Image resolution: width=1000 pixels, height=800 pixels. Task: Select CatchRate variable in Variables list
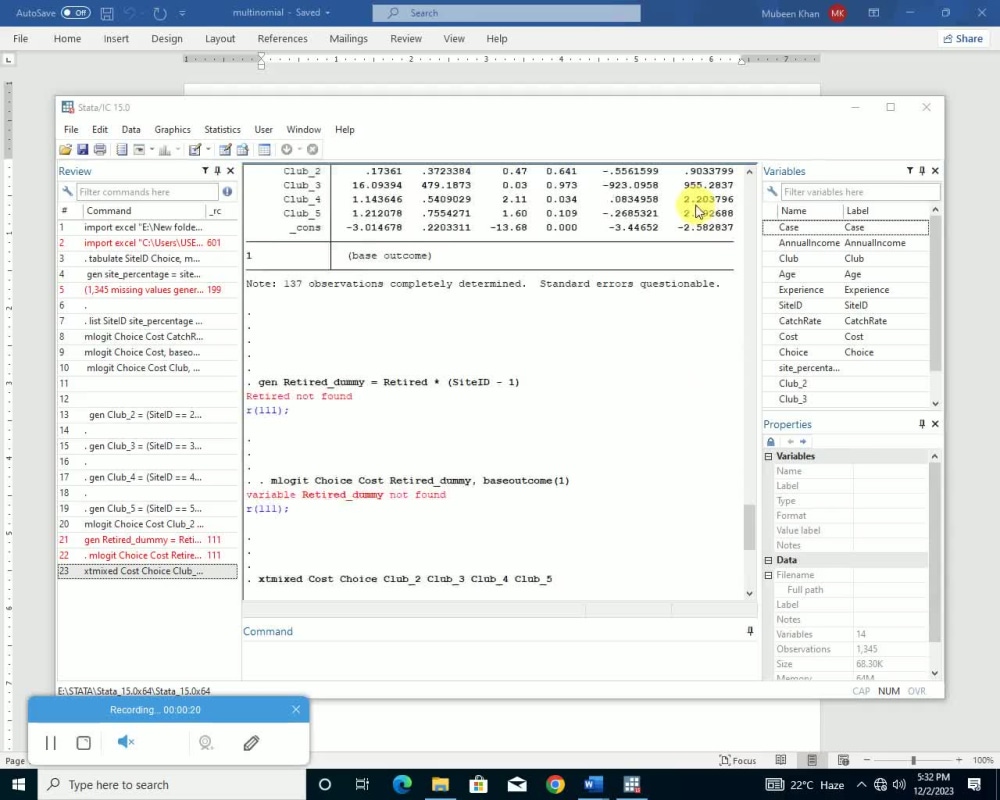click(x=846, y=321)
